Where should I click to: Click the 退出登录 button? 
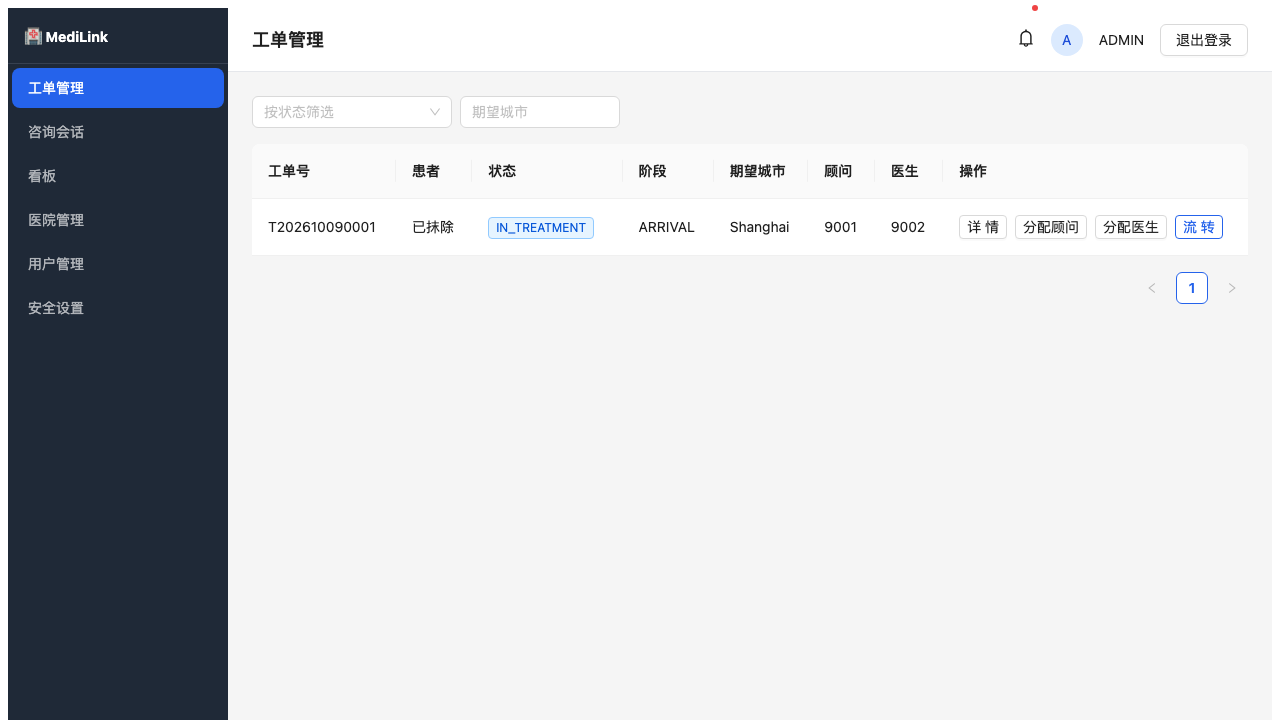pyautogui.click(x=1204, y=40)
